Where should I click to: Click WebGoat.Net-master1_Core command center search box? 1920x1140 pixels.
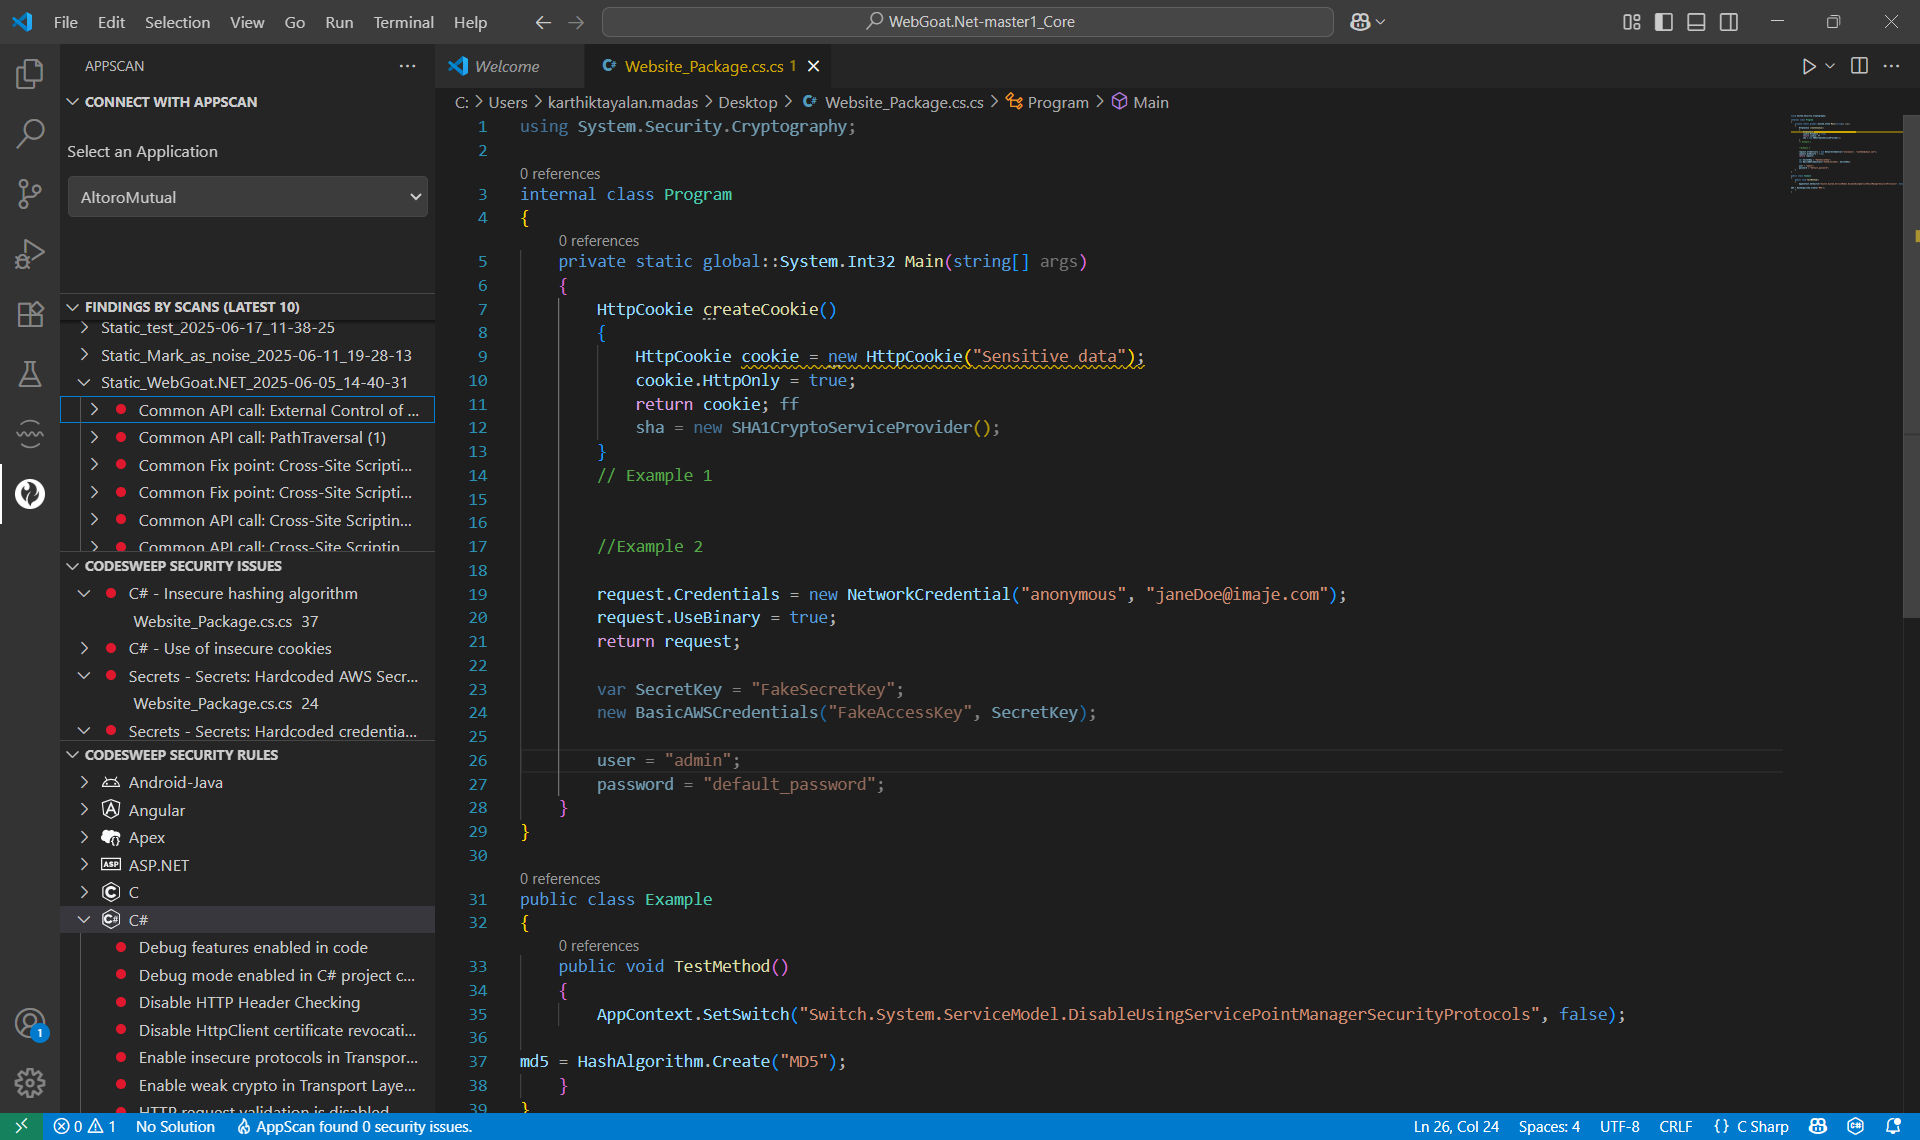tap(968, 22)
